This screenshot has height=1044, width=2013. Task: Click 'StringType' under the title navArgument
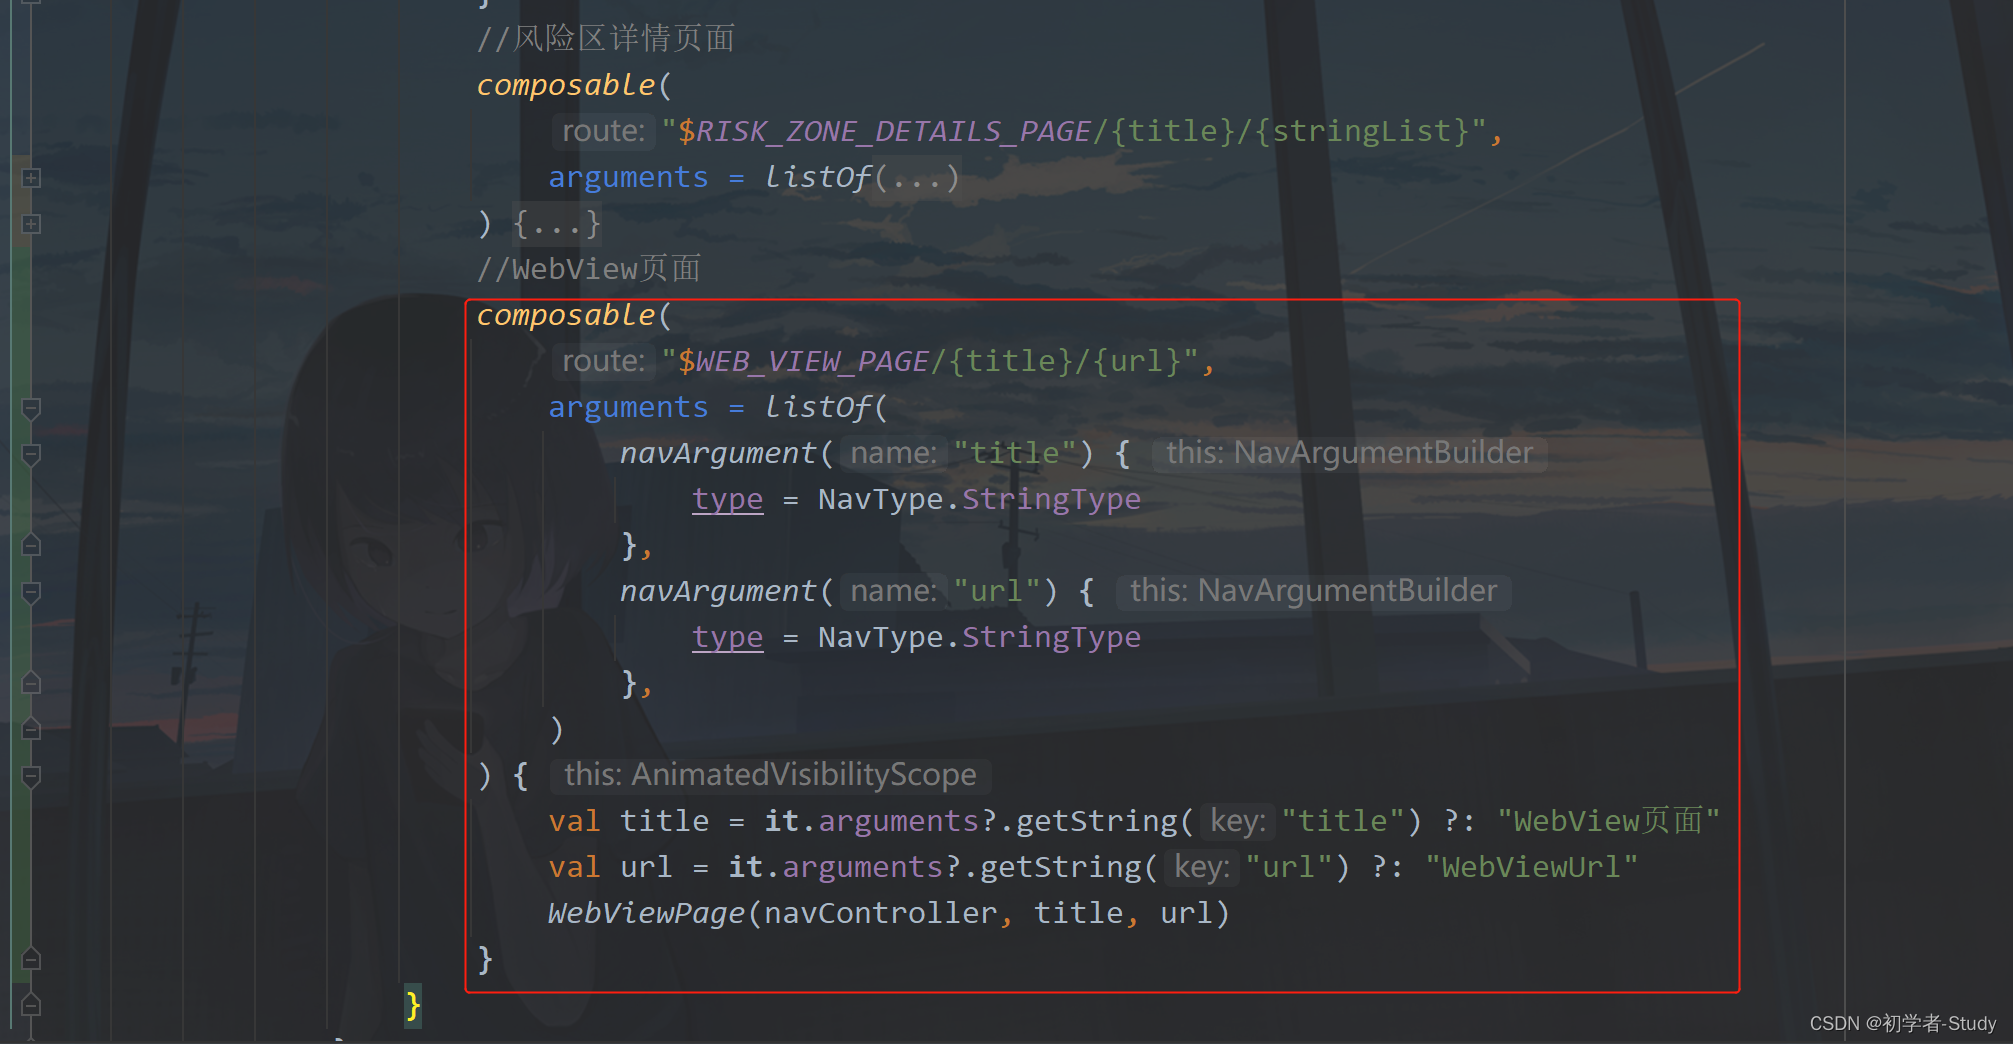point(1051,500)
